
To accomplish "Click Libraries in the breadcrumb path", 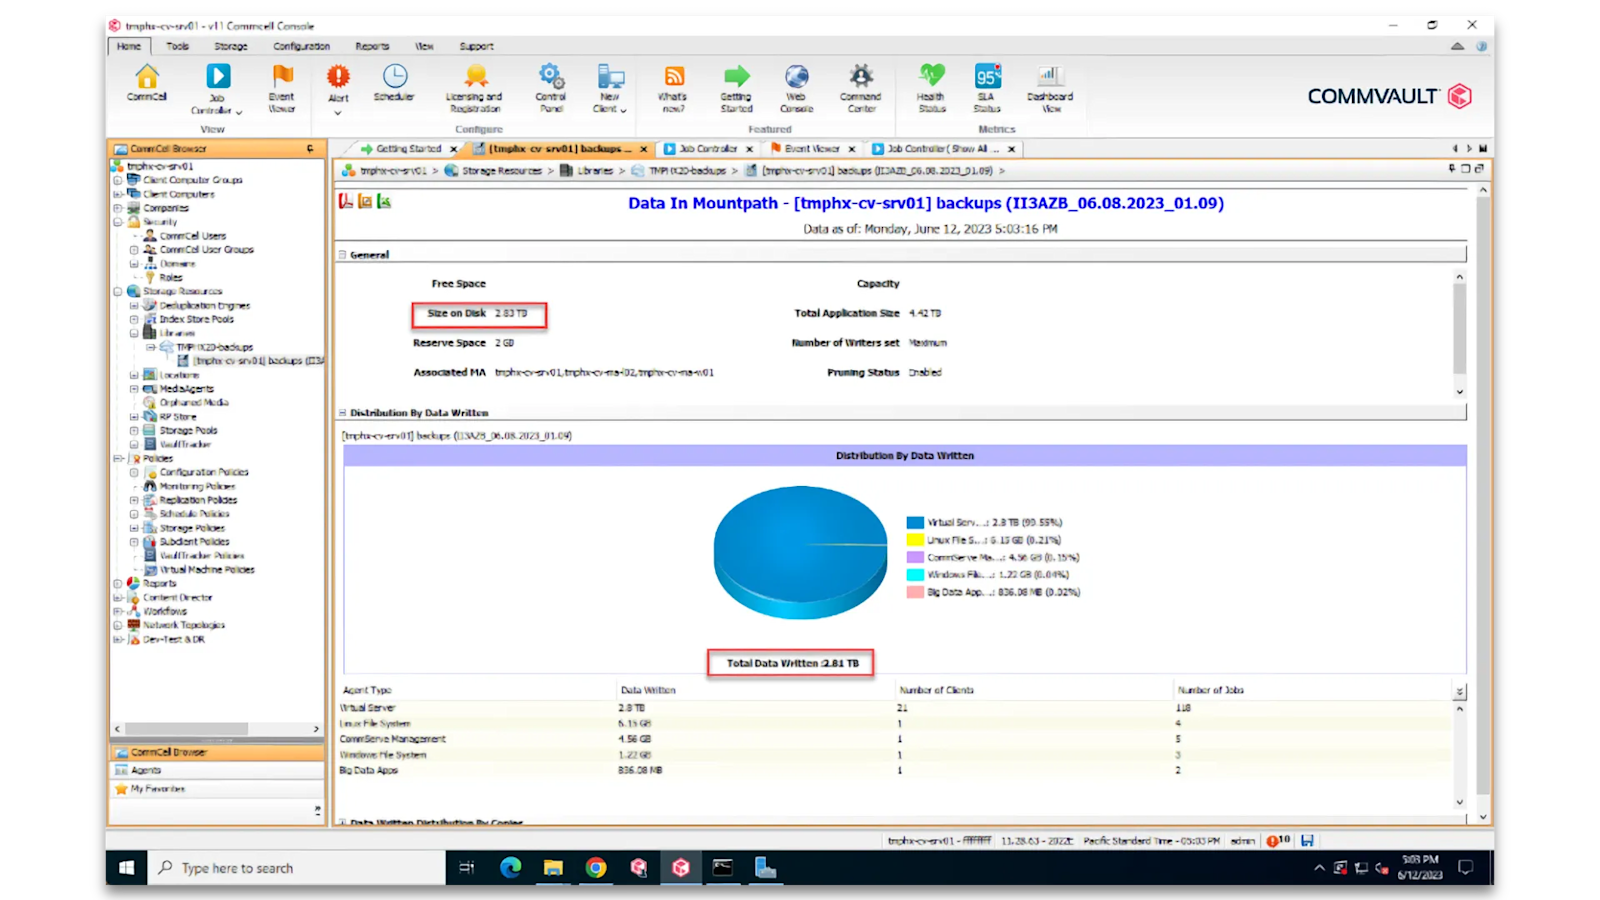I will (x=595, y=171).
